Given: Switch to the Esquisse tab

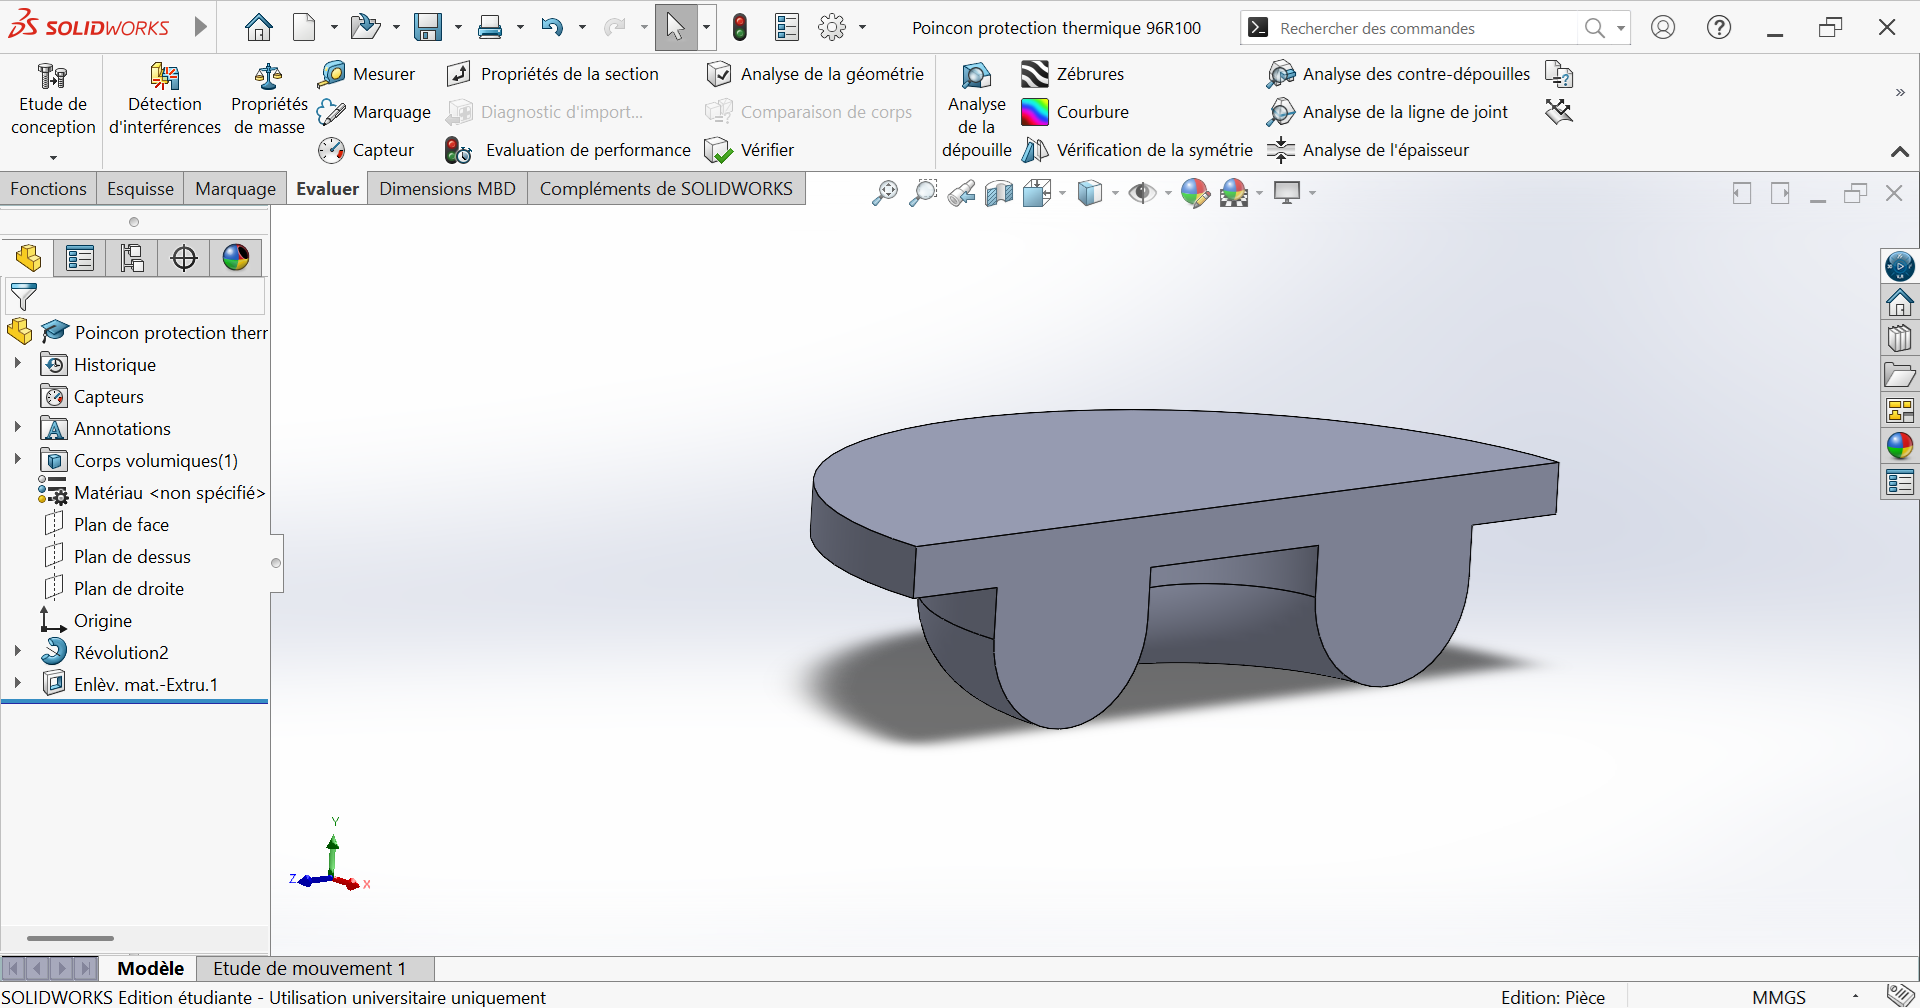Looking at the screenshot, I should tap(140, 189).
